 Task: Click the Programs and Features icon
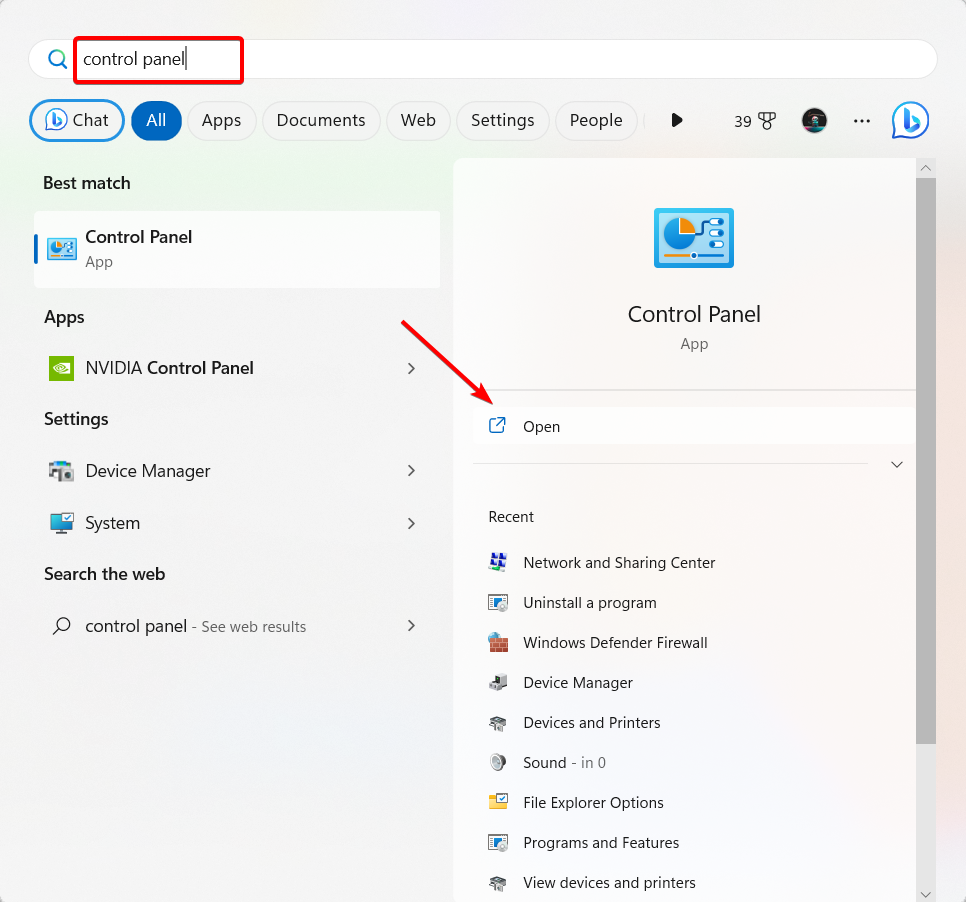(x=498, y=842)
